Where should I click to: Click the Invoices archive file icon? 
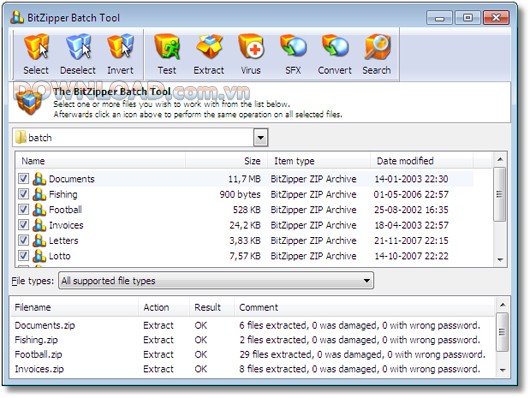pyautogui.click(x=39, y=225)
